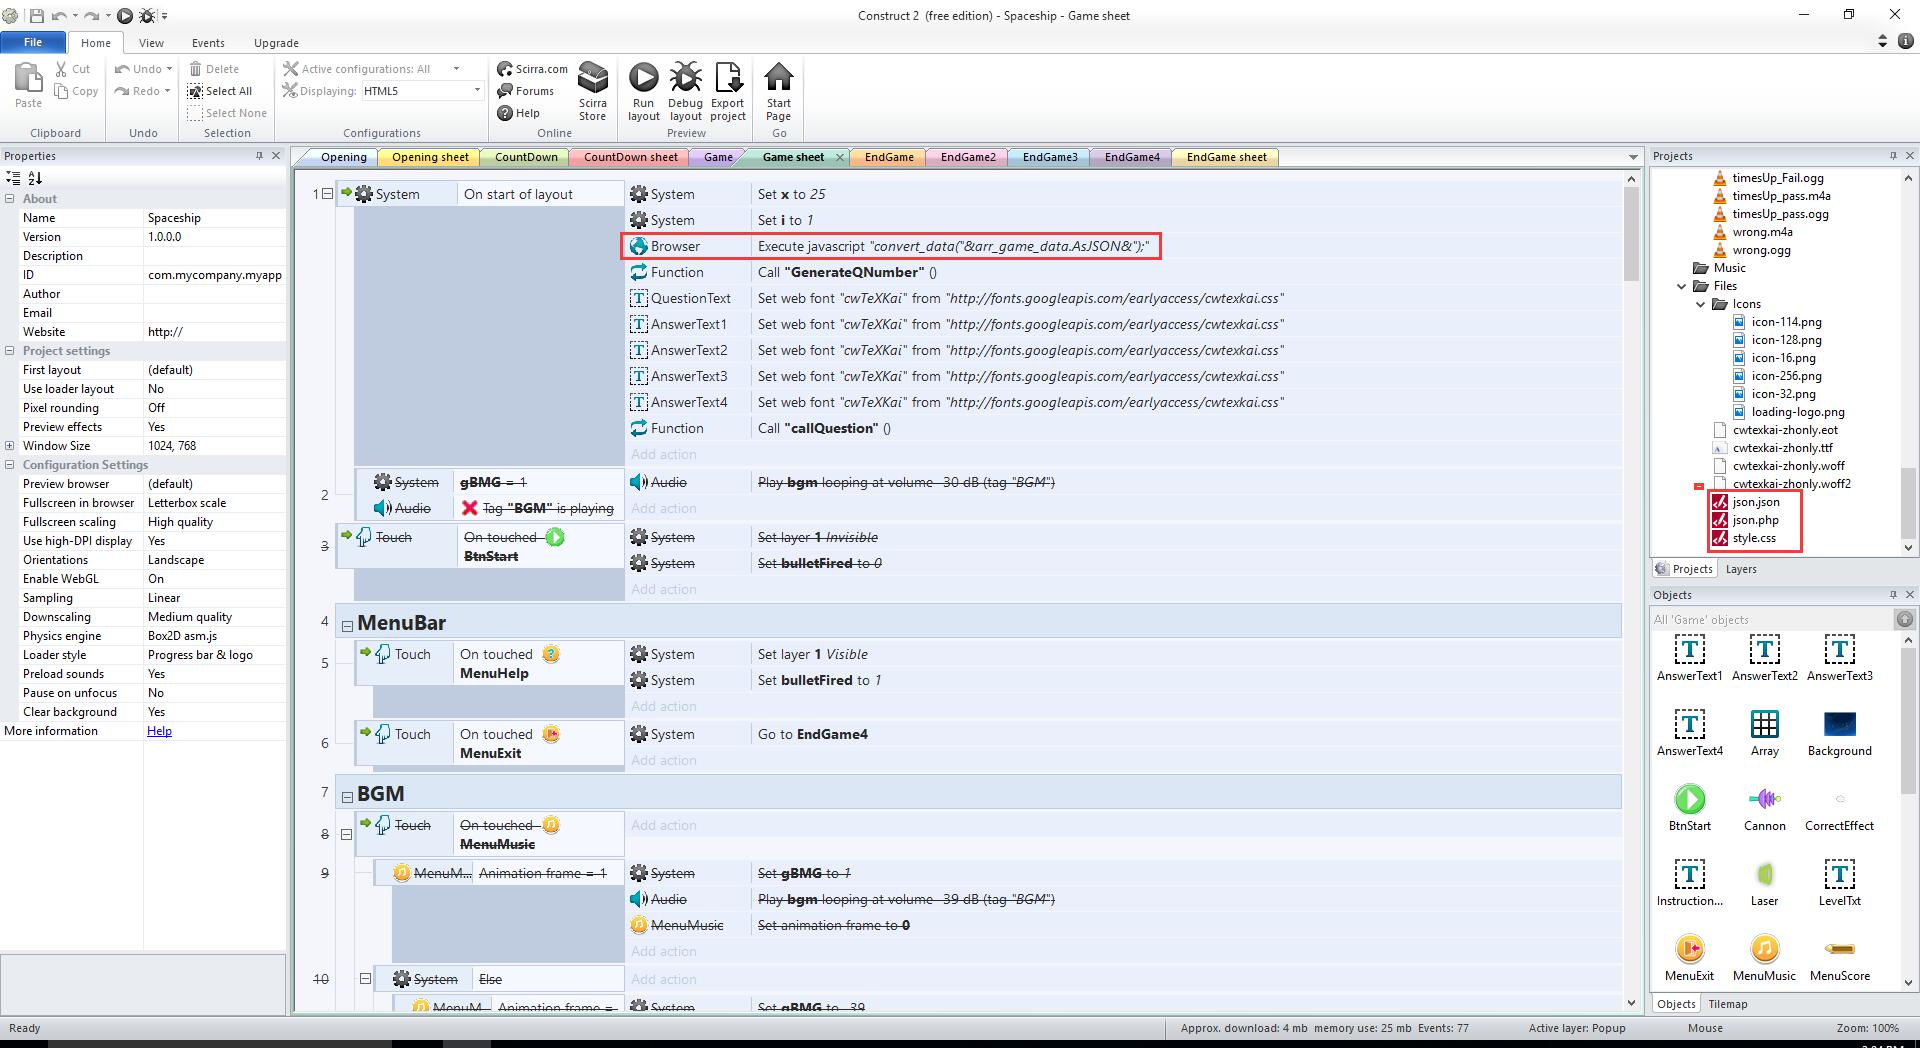The height and width of the screenshot is (1048, 1920).
Task: Click the alphabetical sort icon in Properties
Action: (x=35, y=178)
